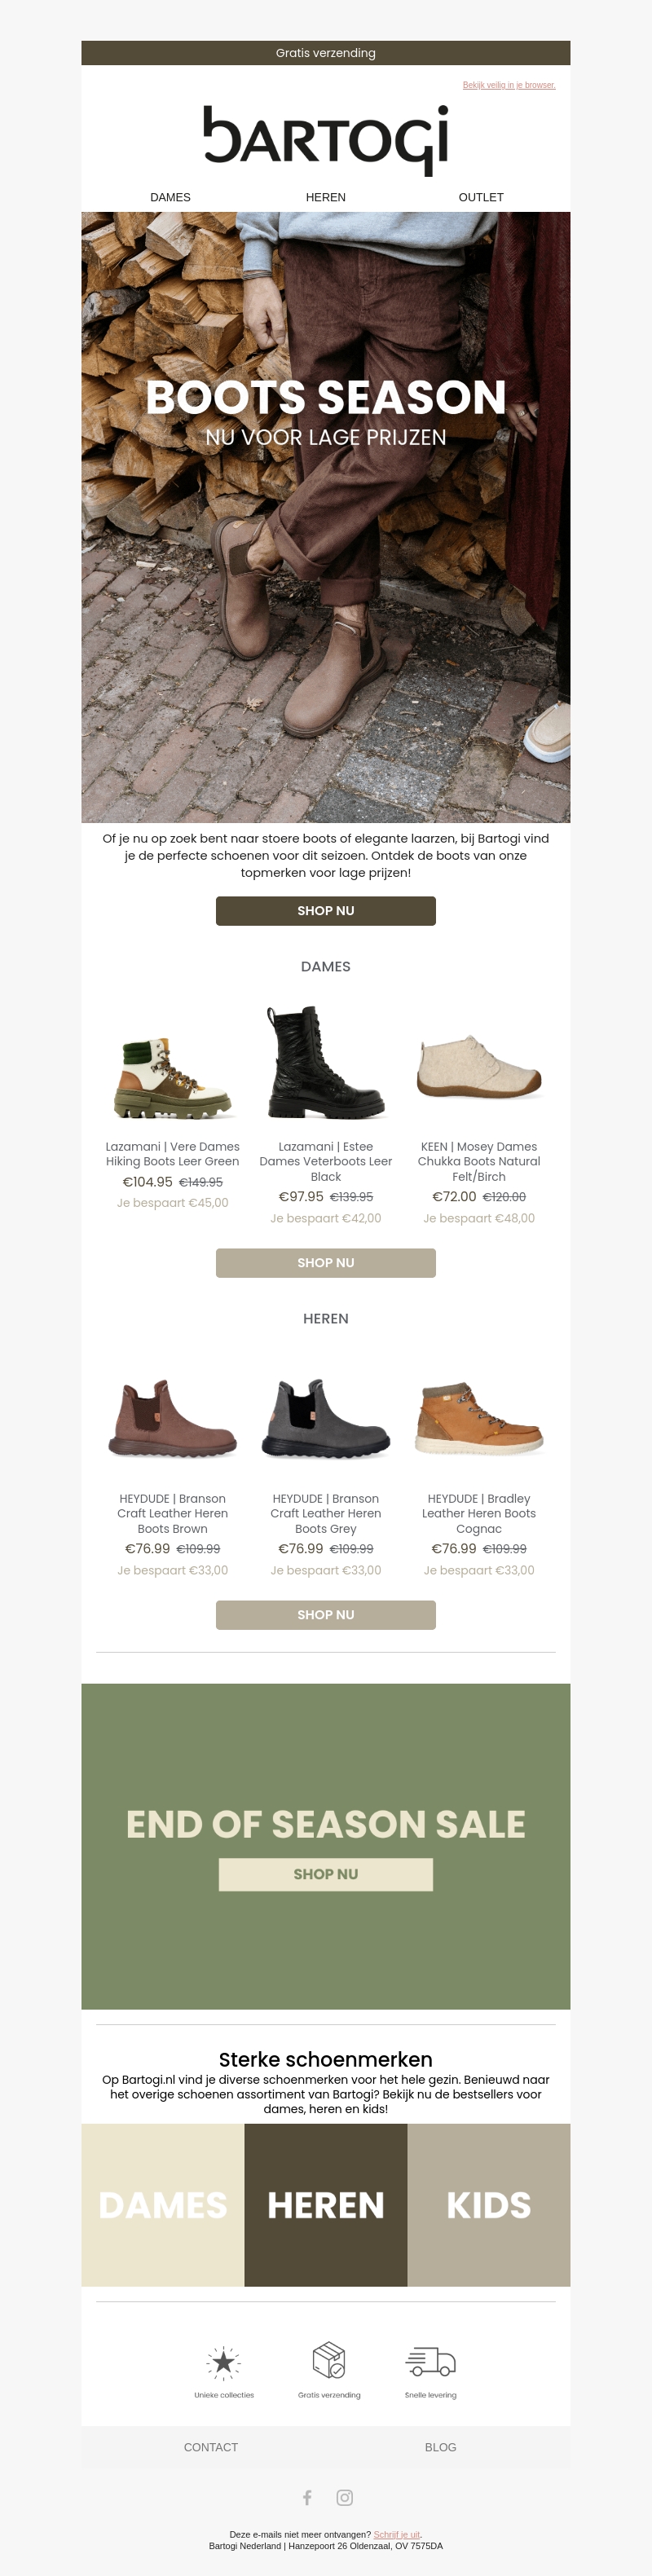Click the Facebook icon in footer

[x=307, y=2497]
